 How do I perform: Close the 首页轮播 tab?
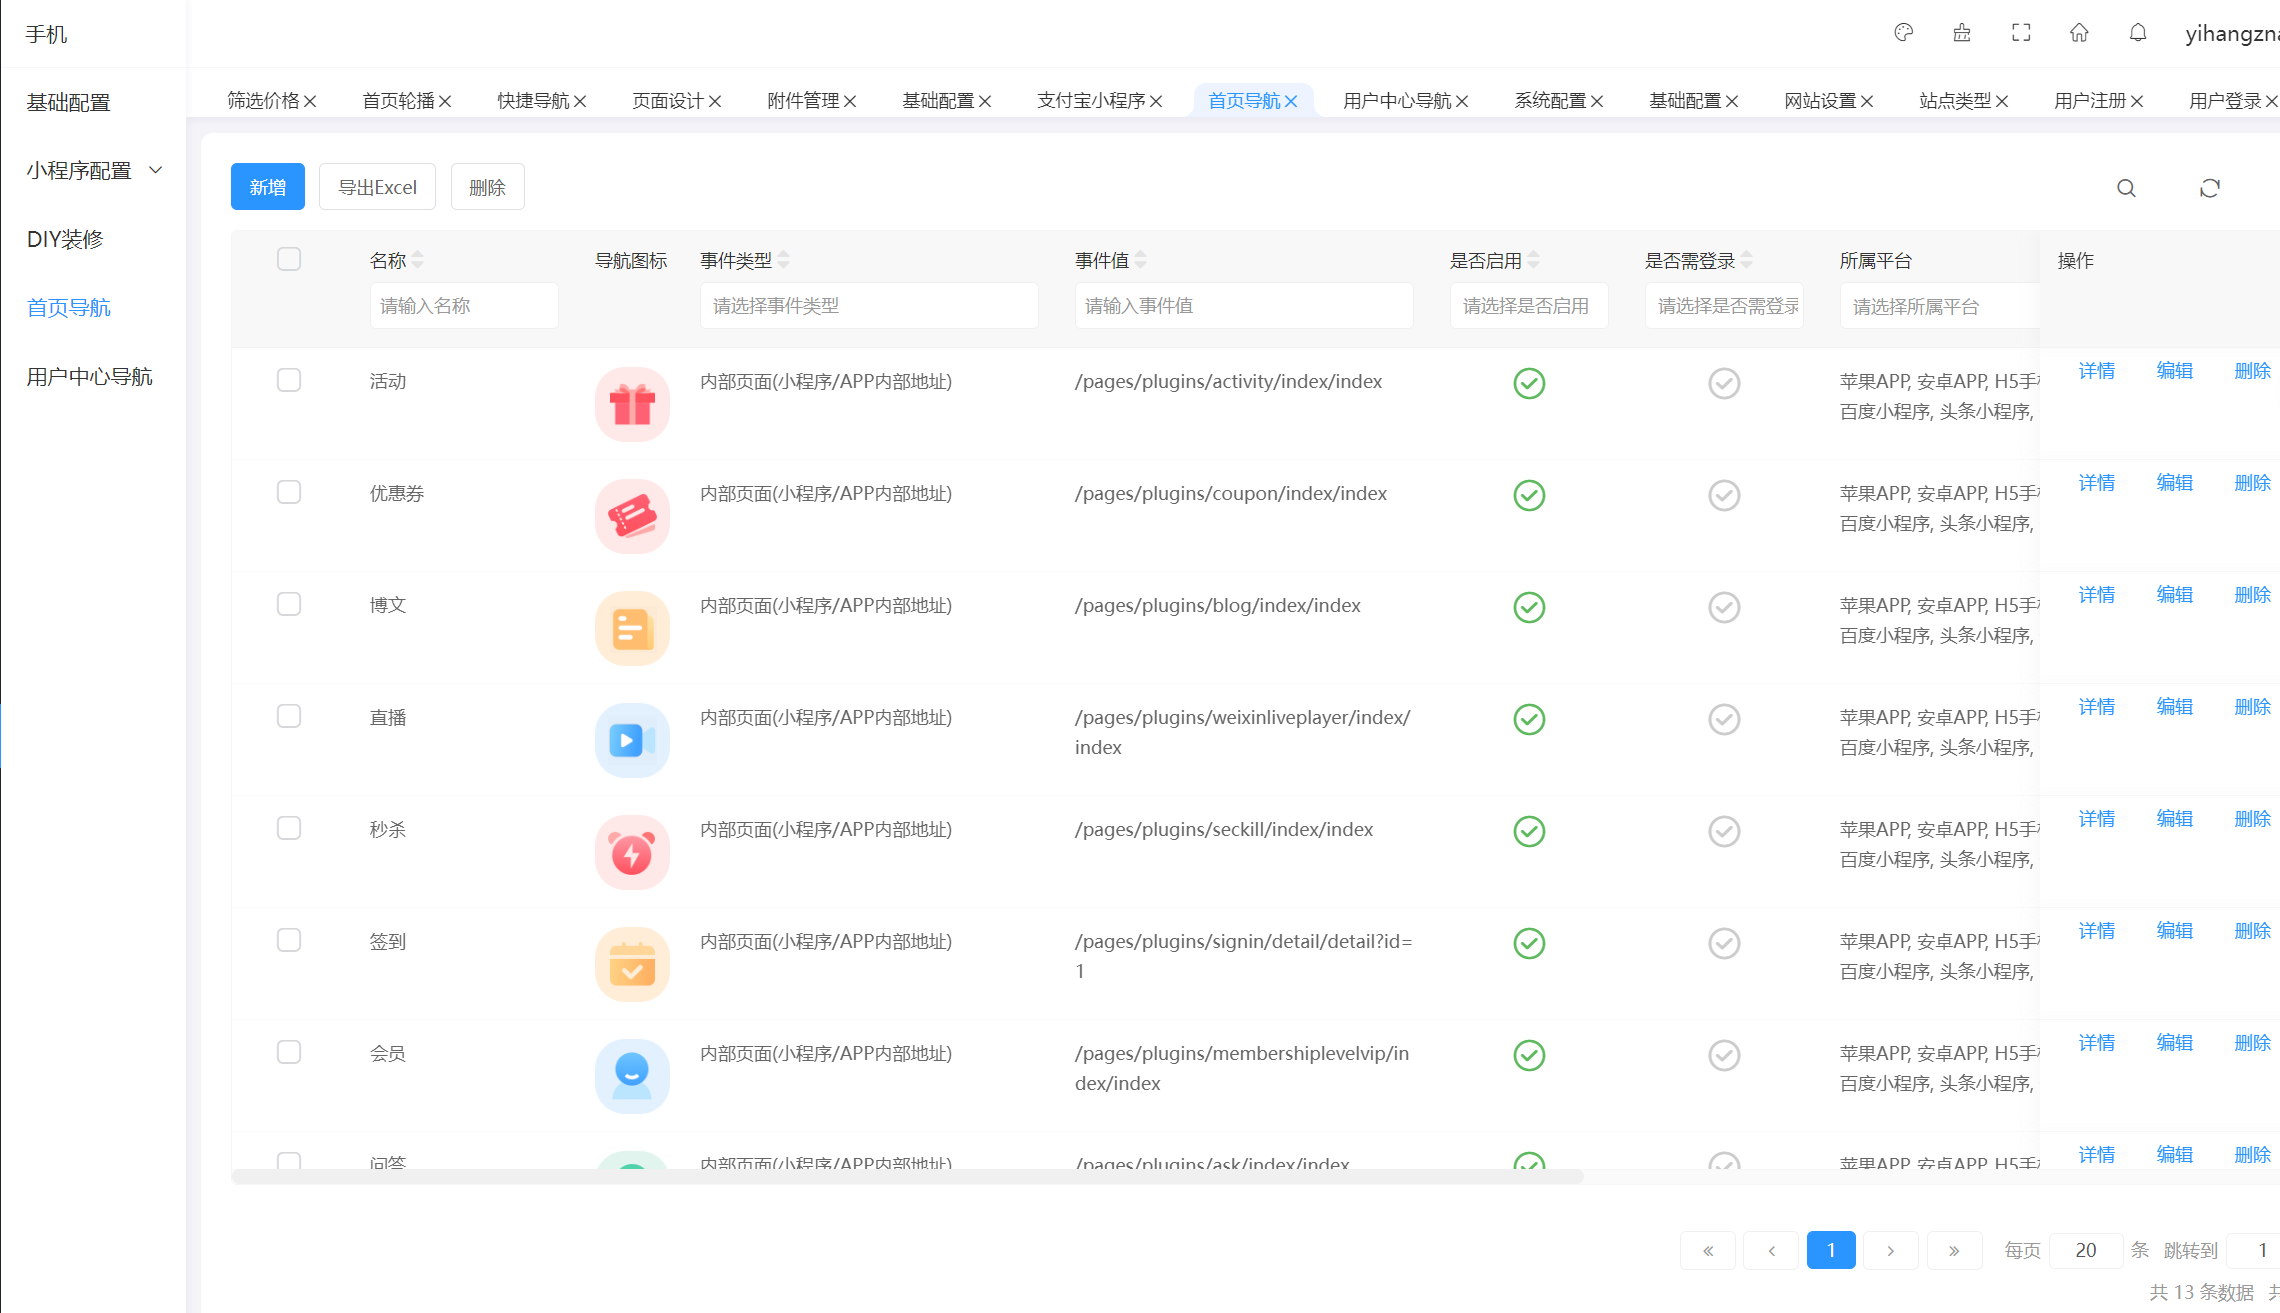pos(445,101)
